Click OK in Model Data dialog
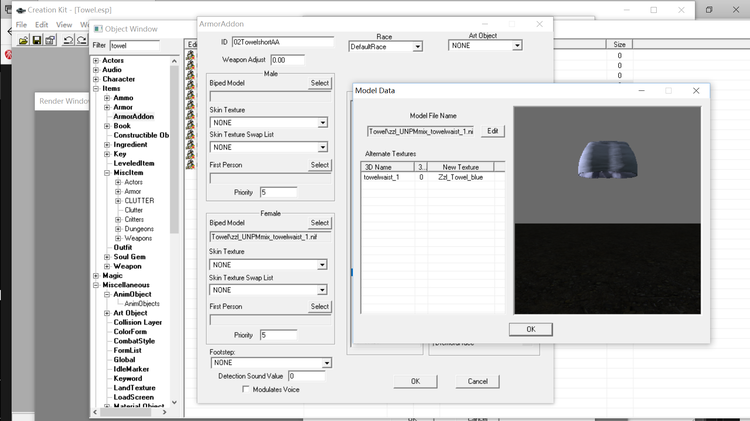The height and width of the screenshot is (421, 750). tap(530, 329)
